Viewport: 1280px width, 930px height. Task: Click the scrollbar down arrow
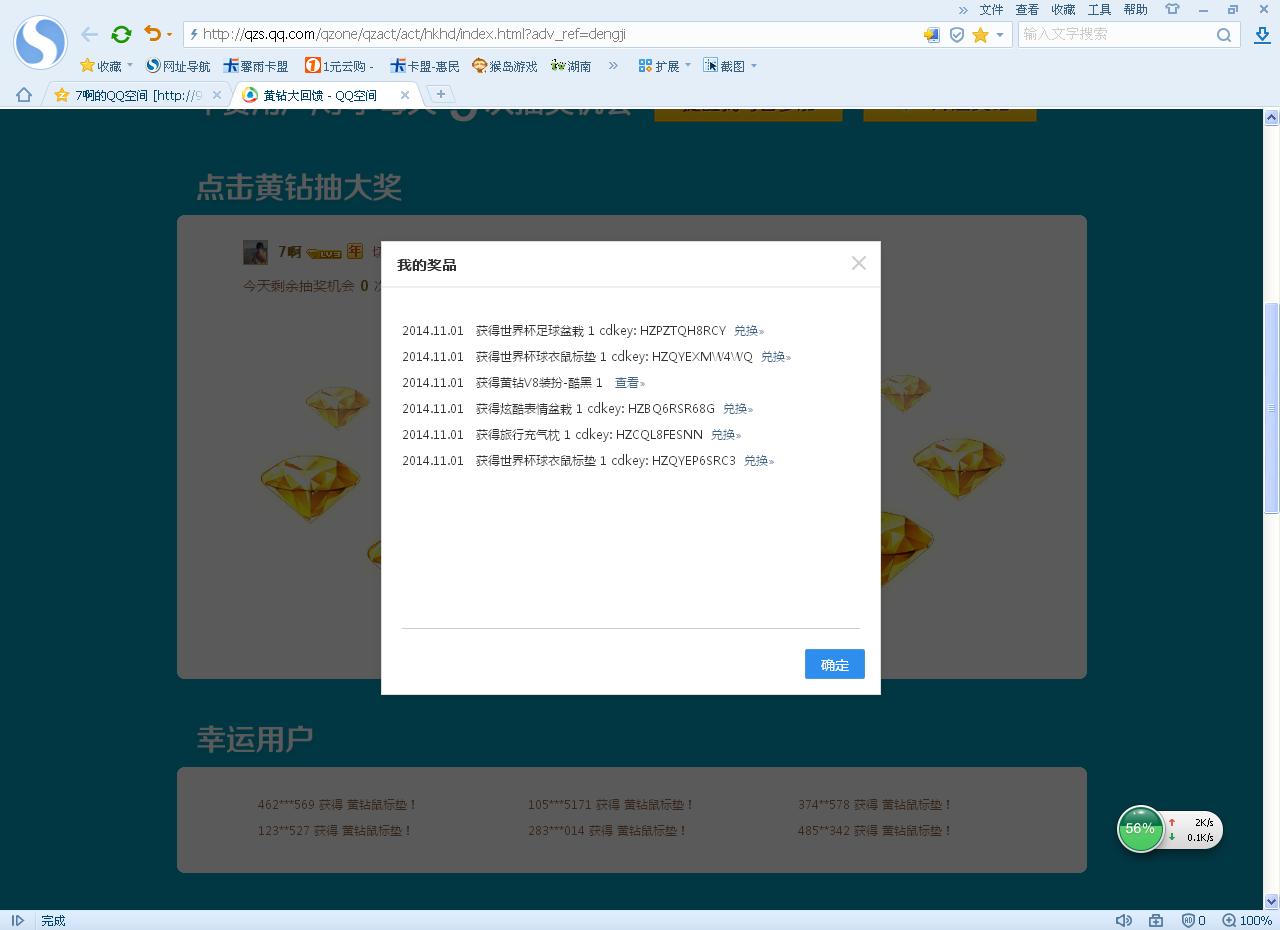click(x=1272, y=901)
